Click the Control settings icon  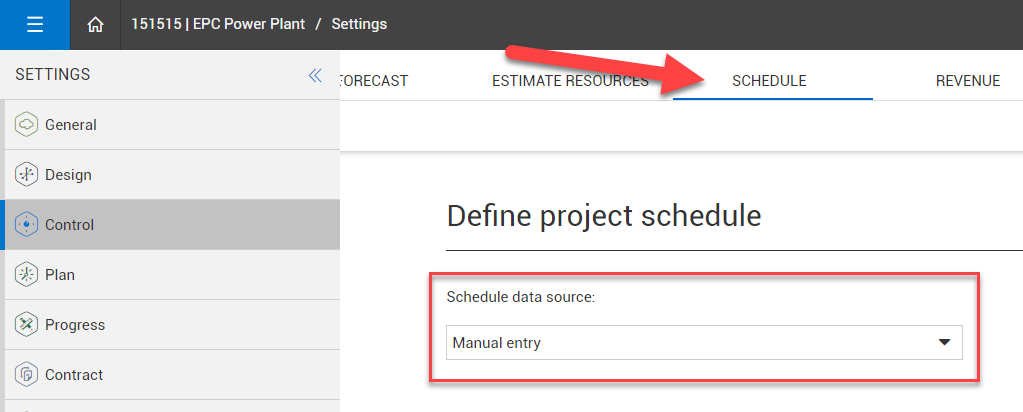pyautogui.click(x=26, y=225)
